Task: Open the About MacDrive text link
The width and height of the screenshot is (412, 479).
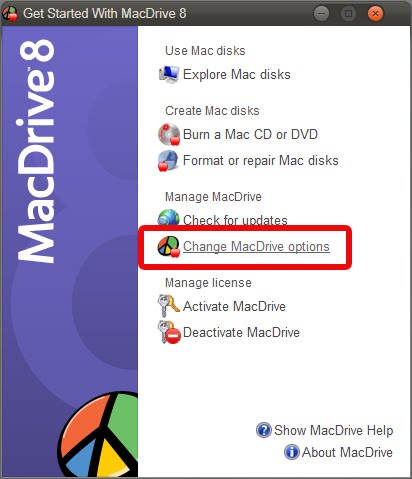Action: click(x=347, y=452)
